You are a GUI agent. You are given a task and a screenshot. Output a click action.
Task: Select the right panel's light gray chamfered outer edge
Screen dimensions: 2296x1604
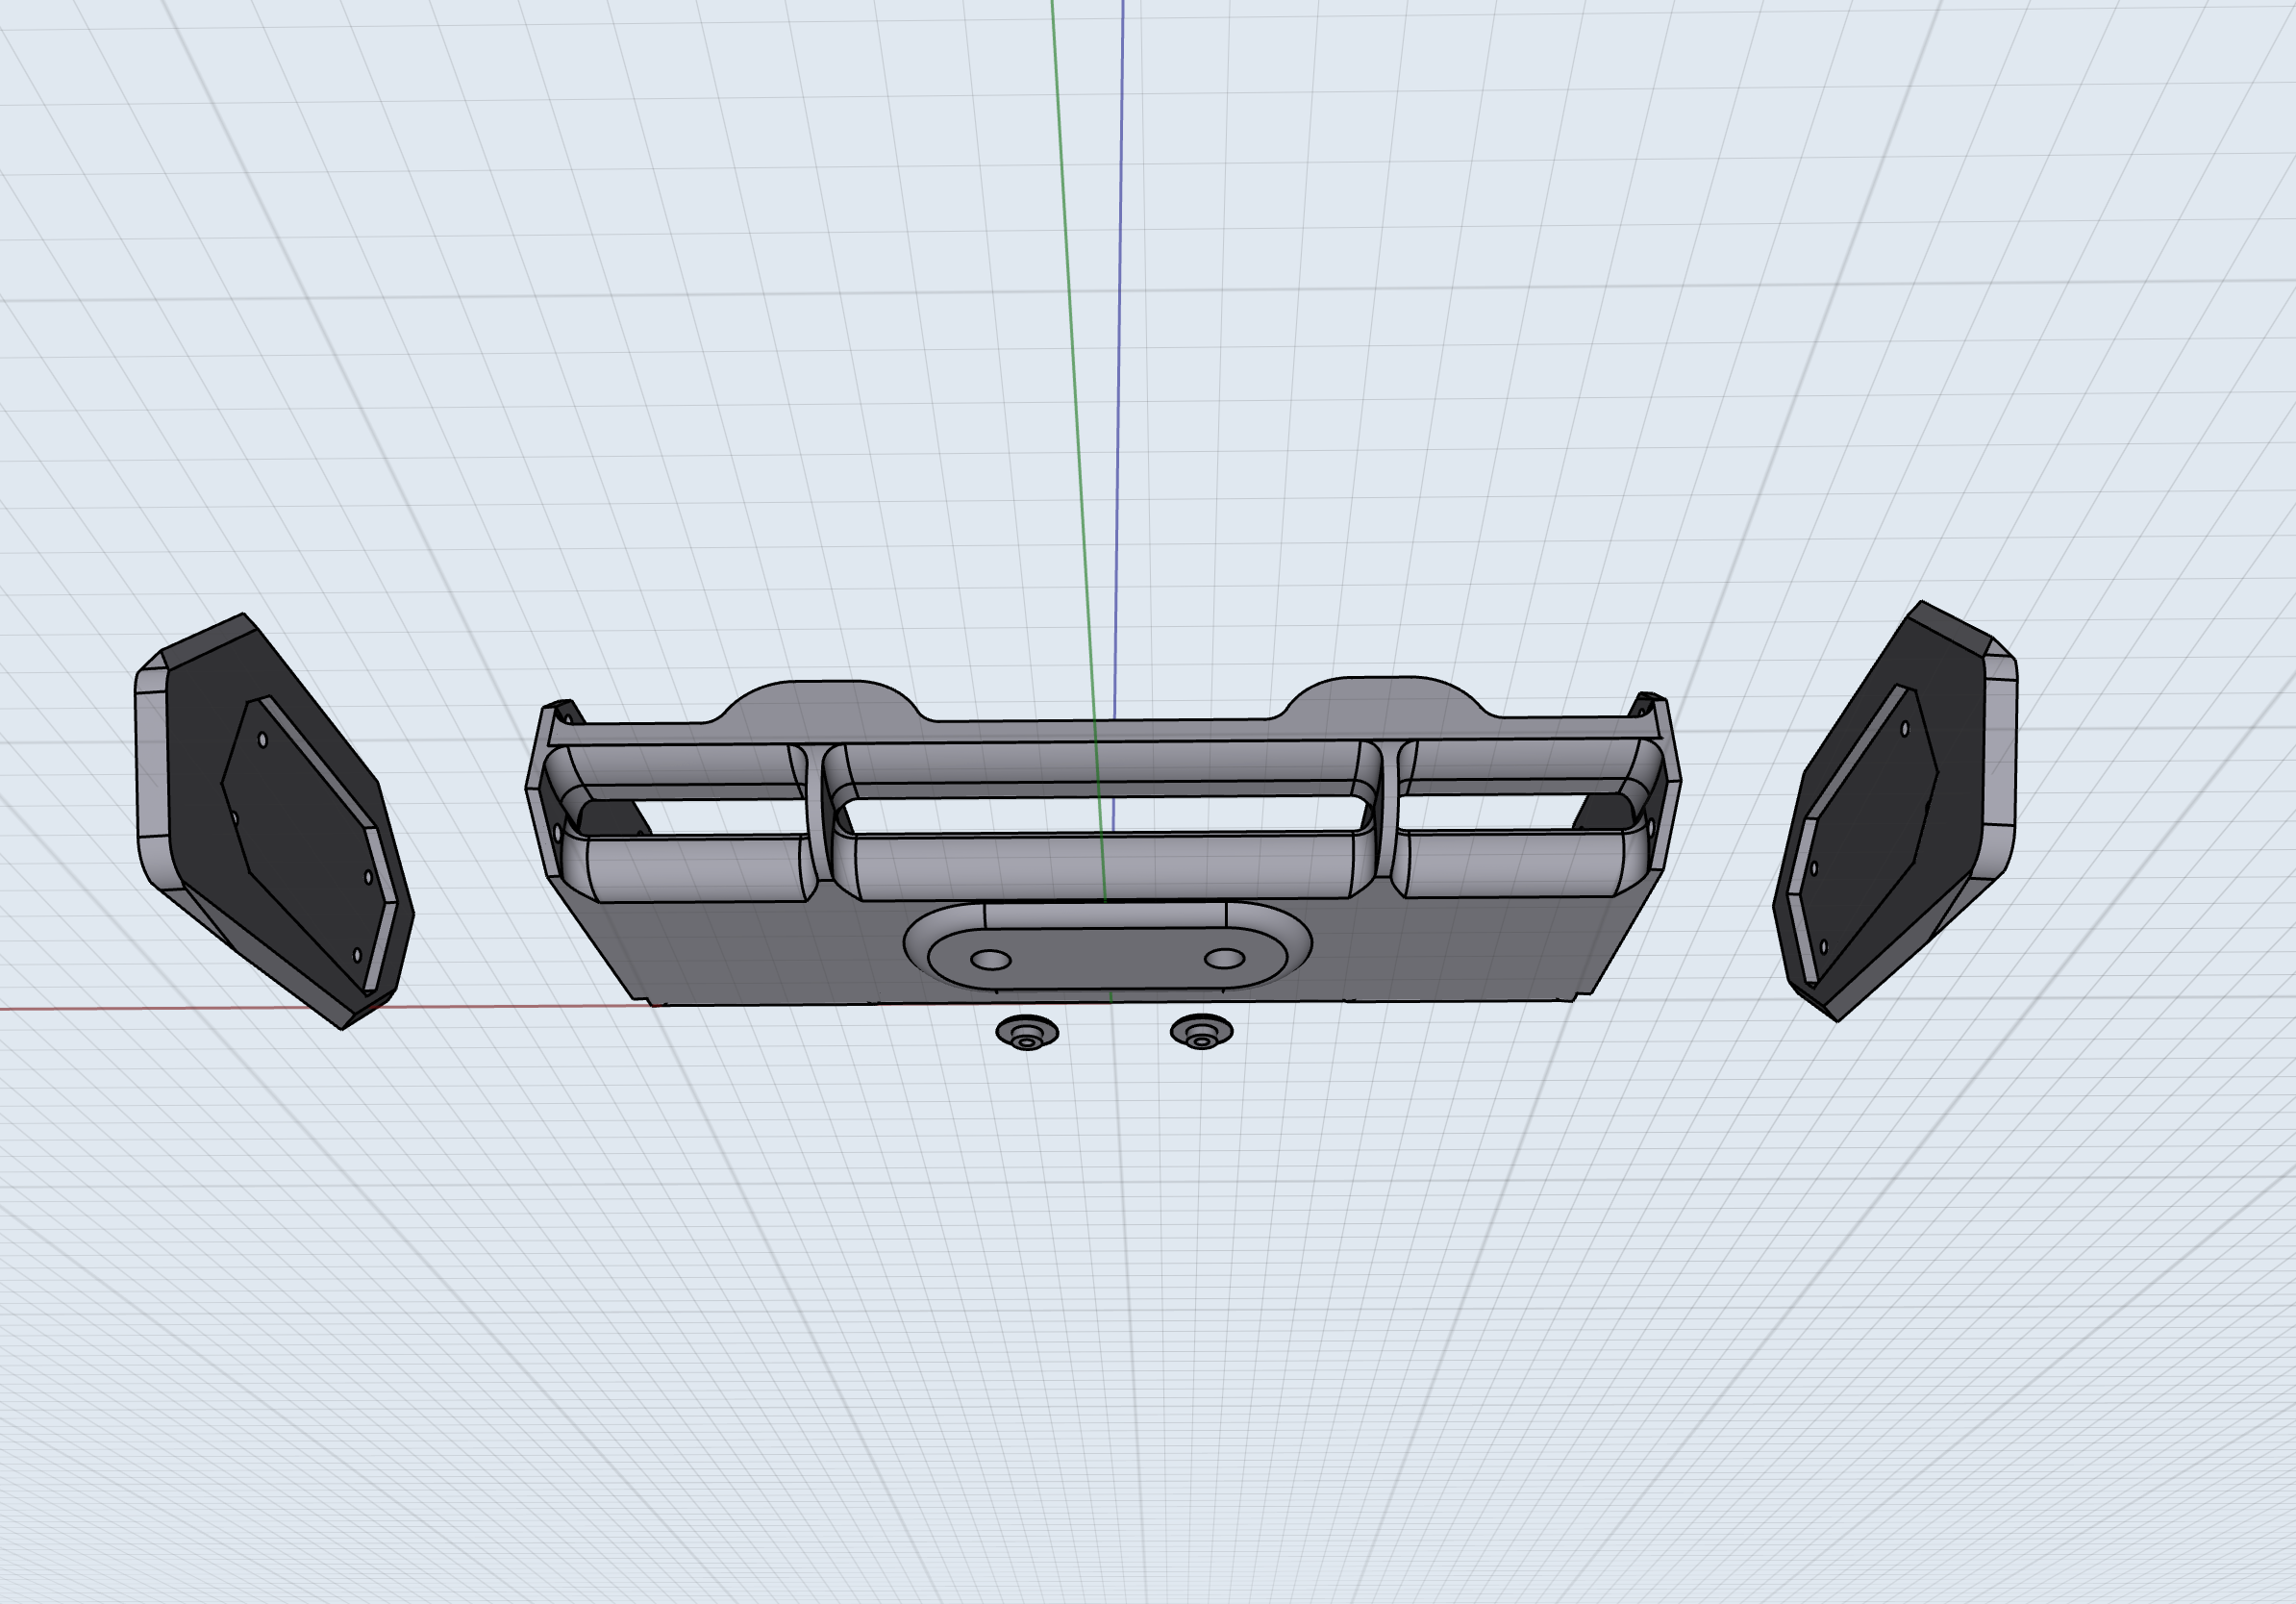click(x=2000, y=750)
